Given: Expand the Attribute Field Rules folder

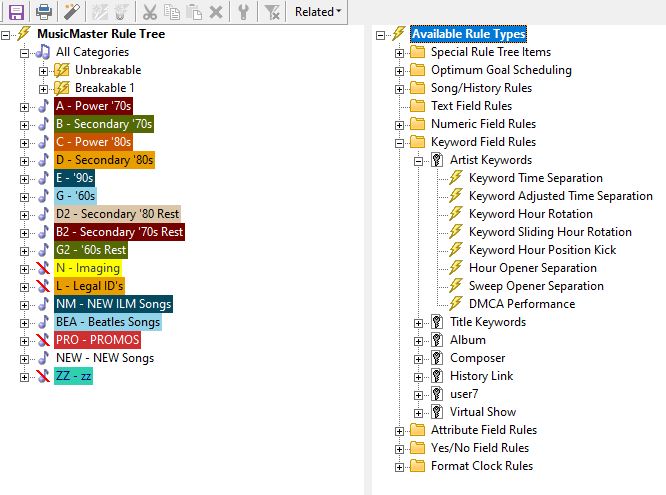Looking at the screenshot, I should 399,431.
